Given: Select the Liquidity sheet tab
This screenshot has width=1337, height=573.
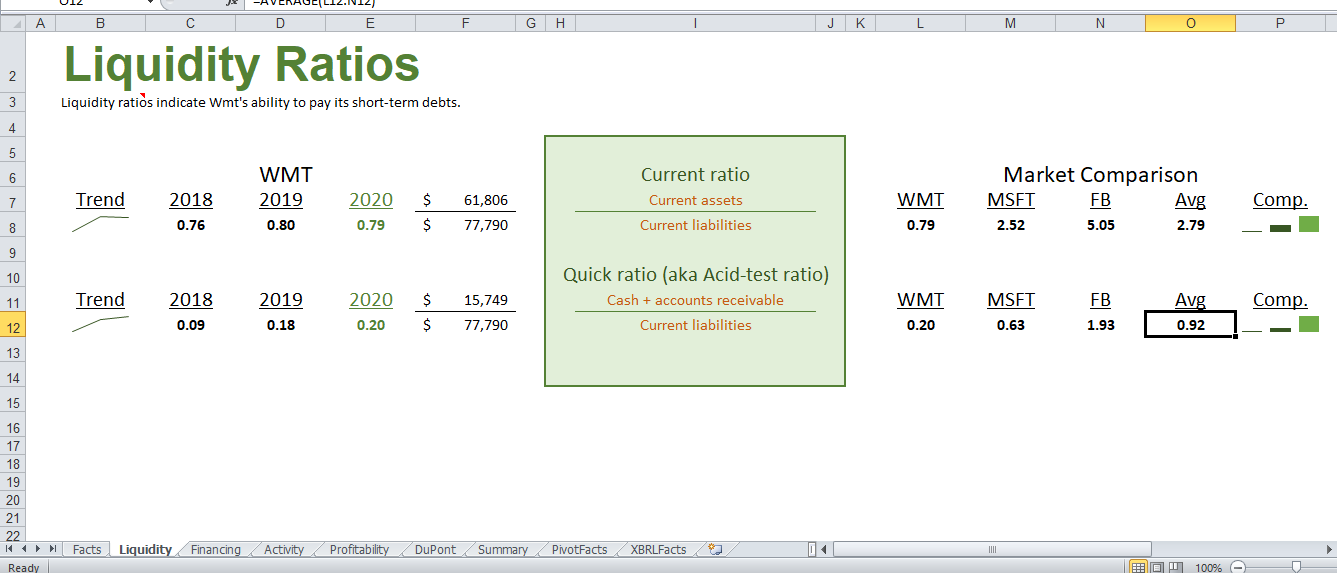Looking at the screenshot, I should [145, 549].
